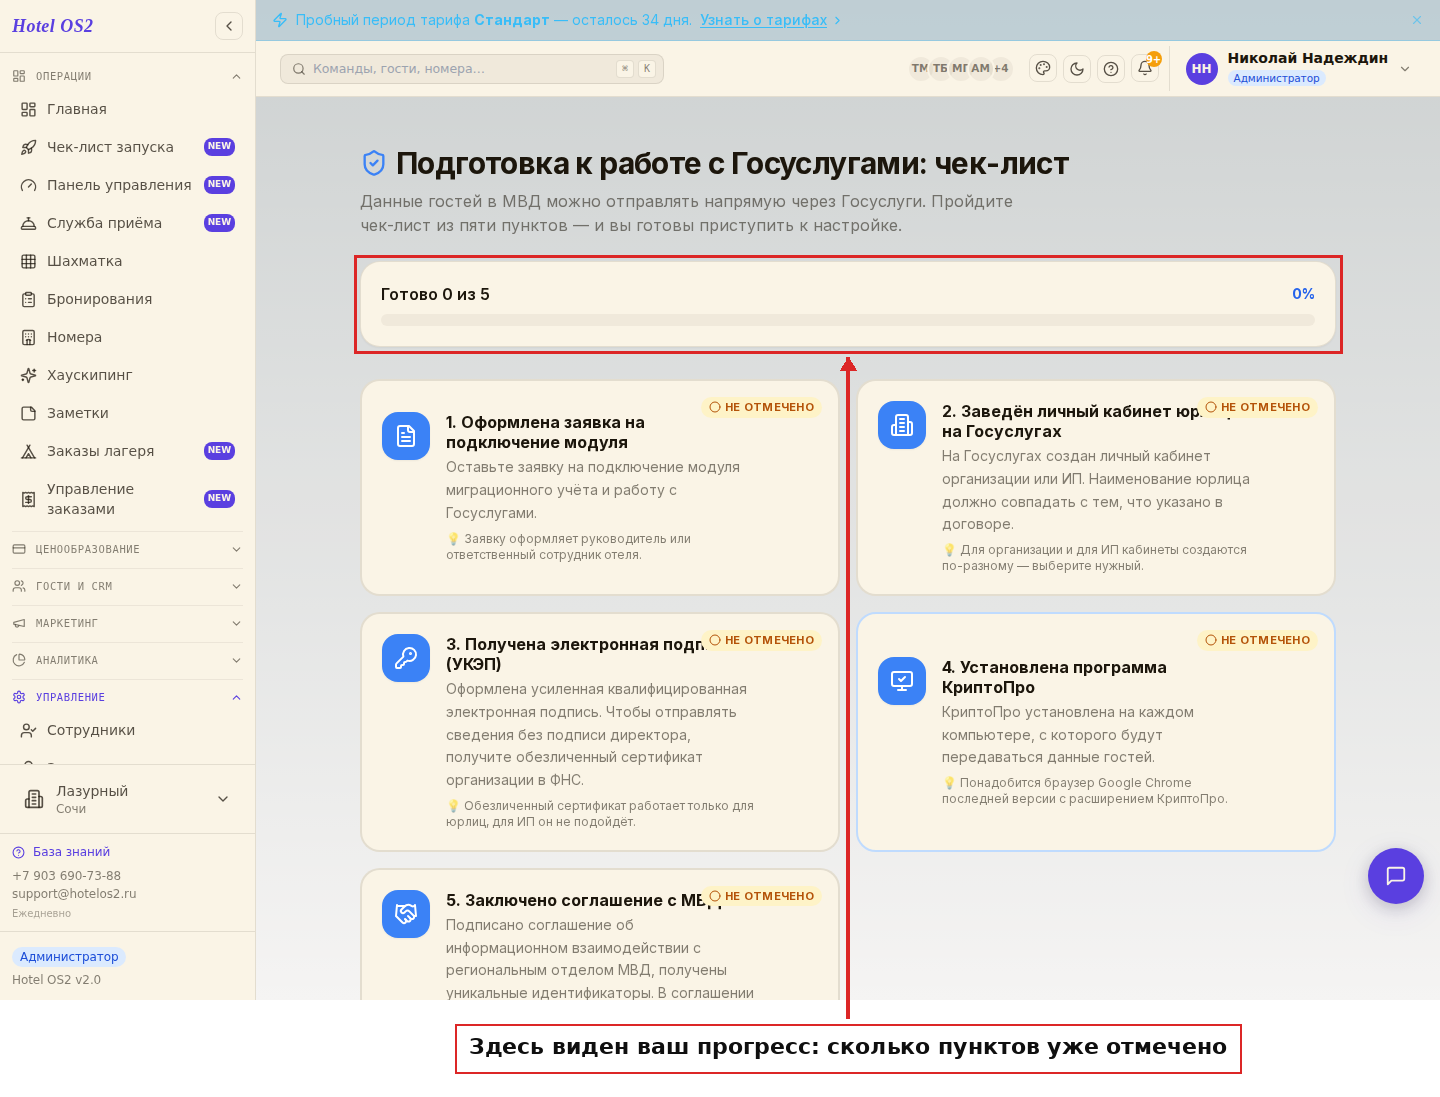Open help via the question mark icon
Image resolution: width=1440 pixels, height=1097 pixels.
(x=1111, y=69)
